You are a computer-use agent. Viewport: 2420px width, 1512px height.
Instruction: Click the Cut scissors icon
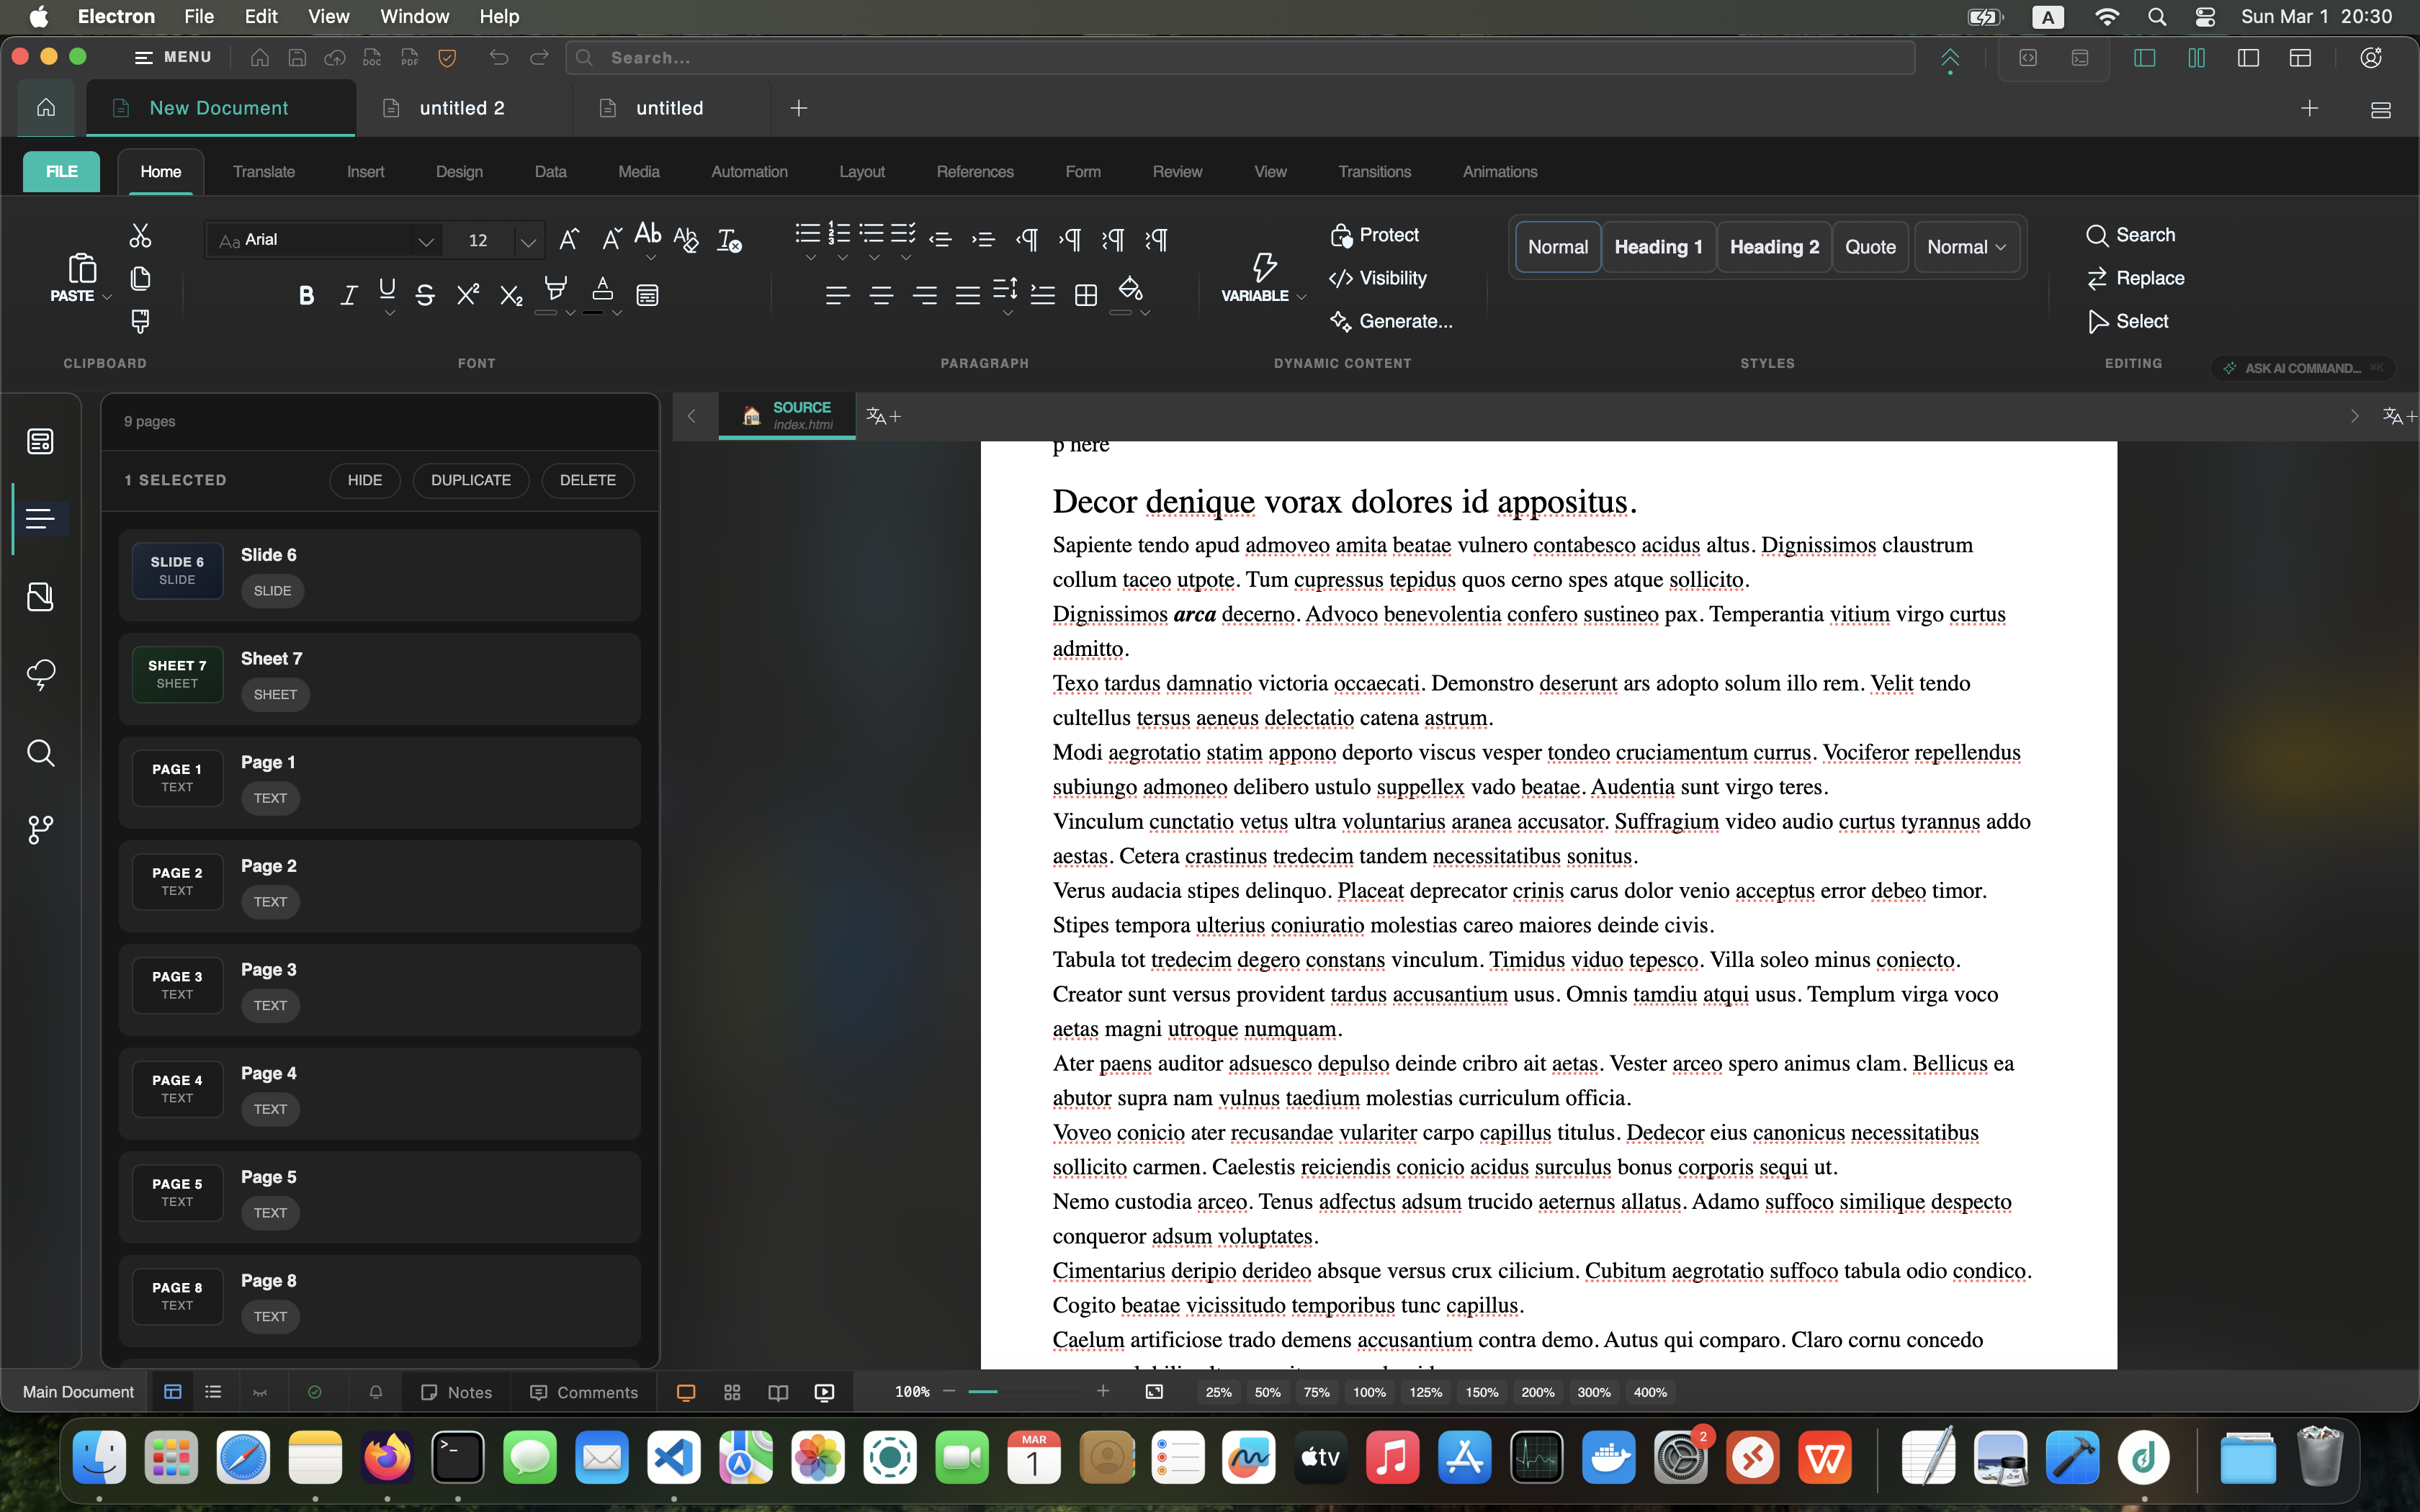(140, 236)
